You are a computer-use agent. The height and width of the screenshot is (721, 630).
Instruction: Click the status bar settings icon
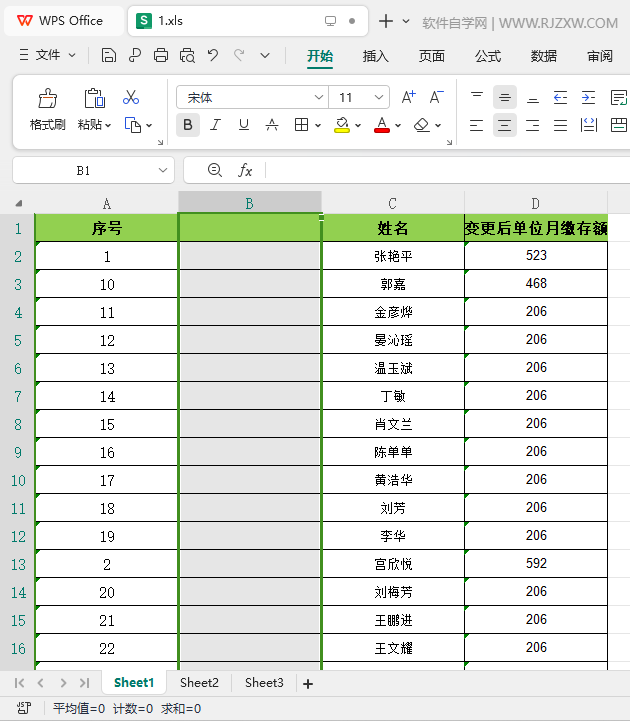[x=24, y=708]
